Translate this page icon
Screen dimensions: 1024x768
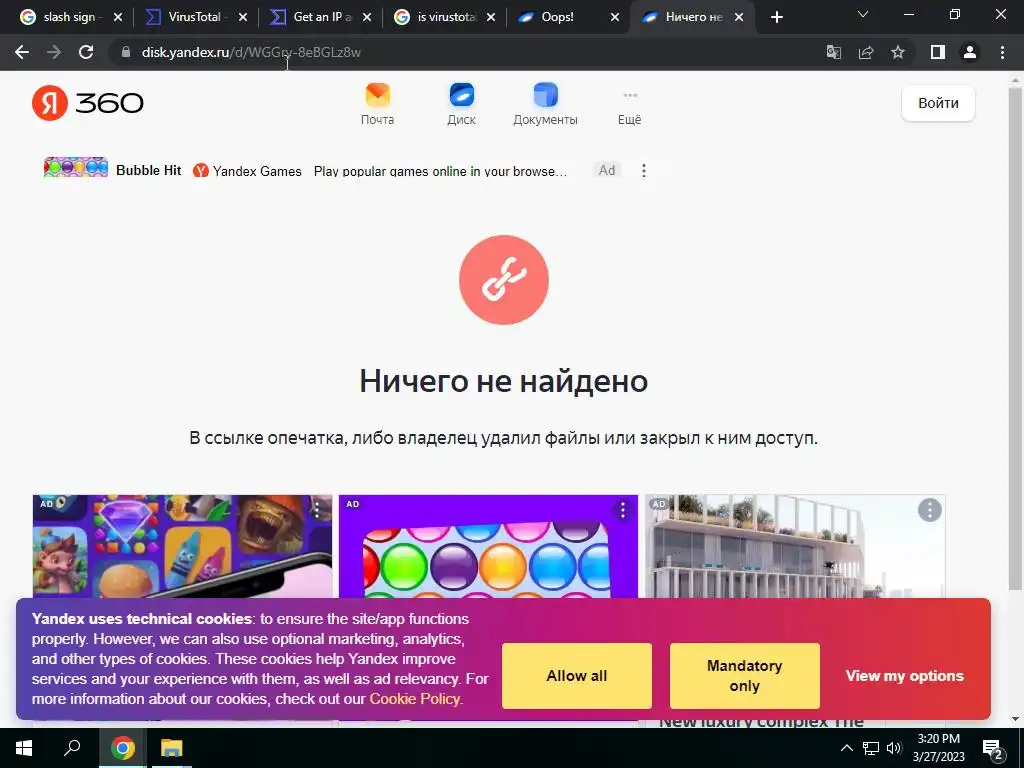(834, 52)
